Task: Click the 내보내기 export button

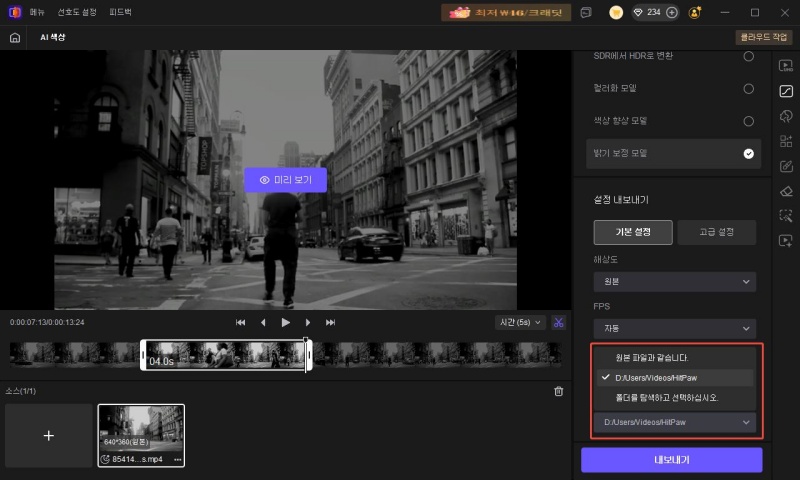Action: [671, 460]
